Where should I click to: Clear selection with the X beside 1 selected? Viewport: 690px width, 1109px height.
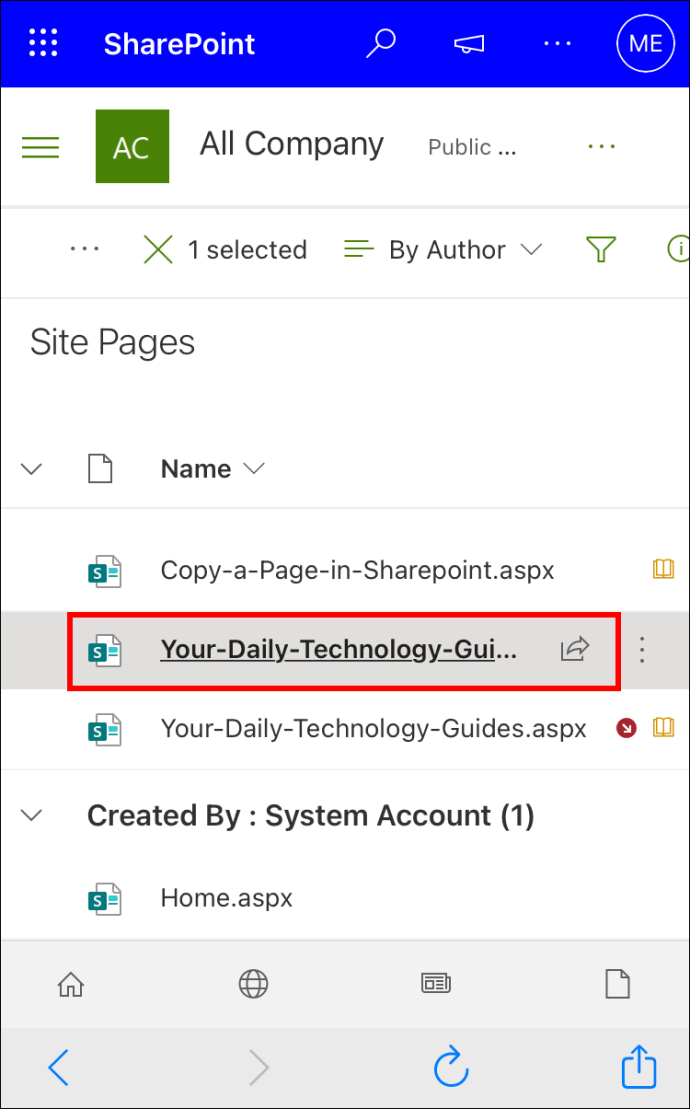pyautogui.click(x=158, y=250)
